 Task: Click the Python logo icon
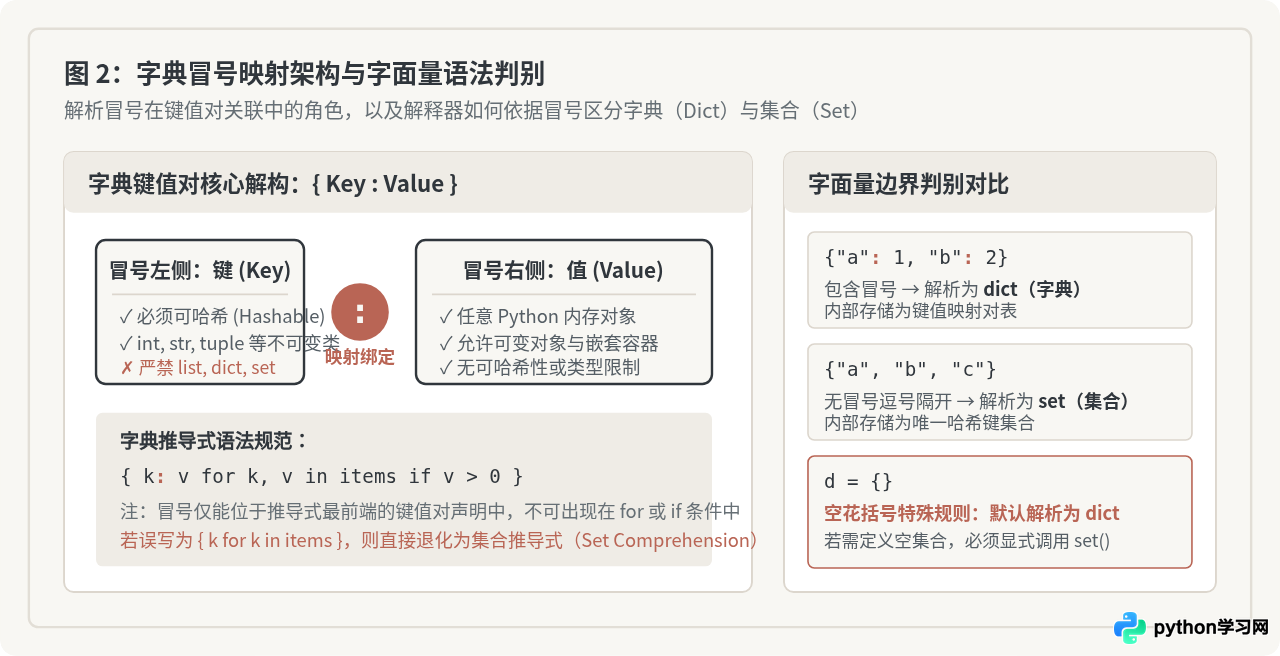click(x=1130, y=628)
